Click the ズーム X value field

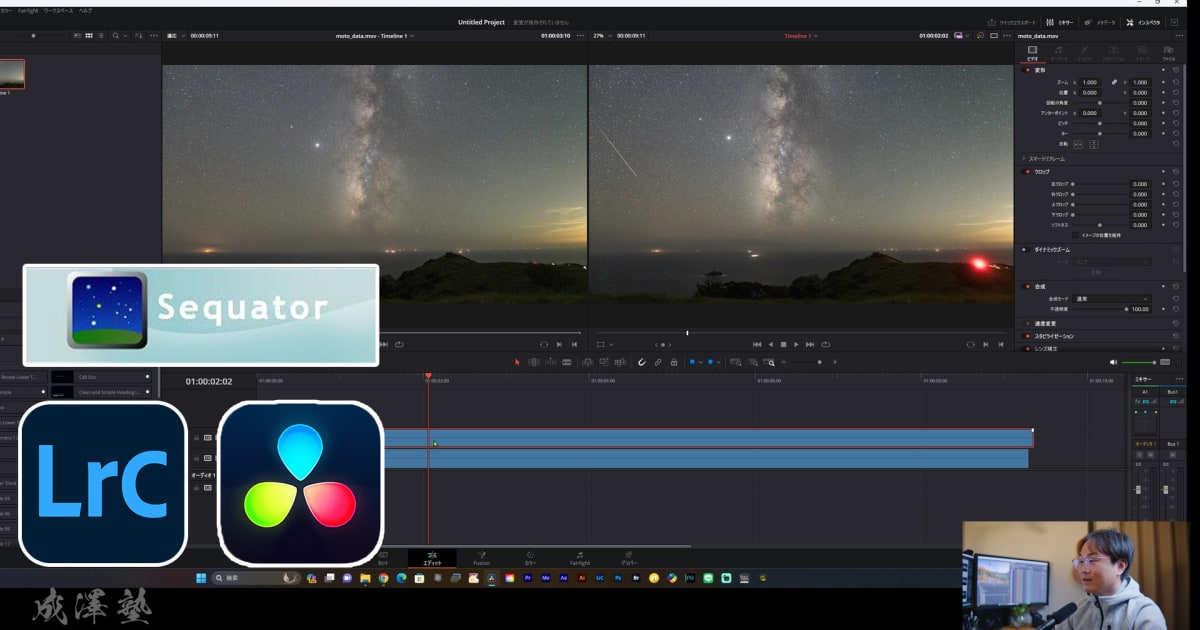click(1089, 82)
